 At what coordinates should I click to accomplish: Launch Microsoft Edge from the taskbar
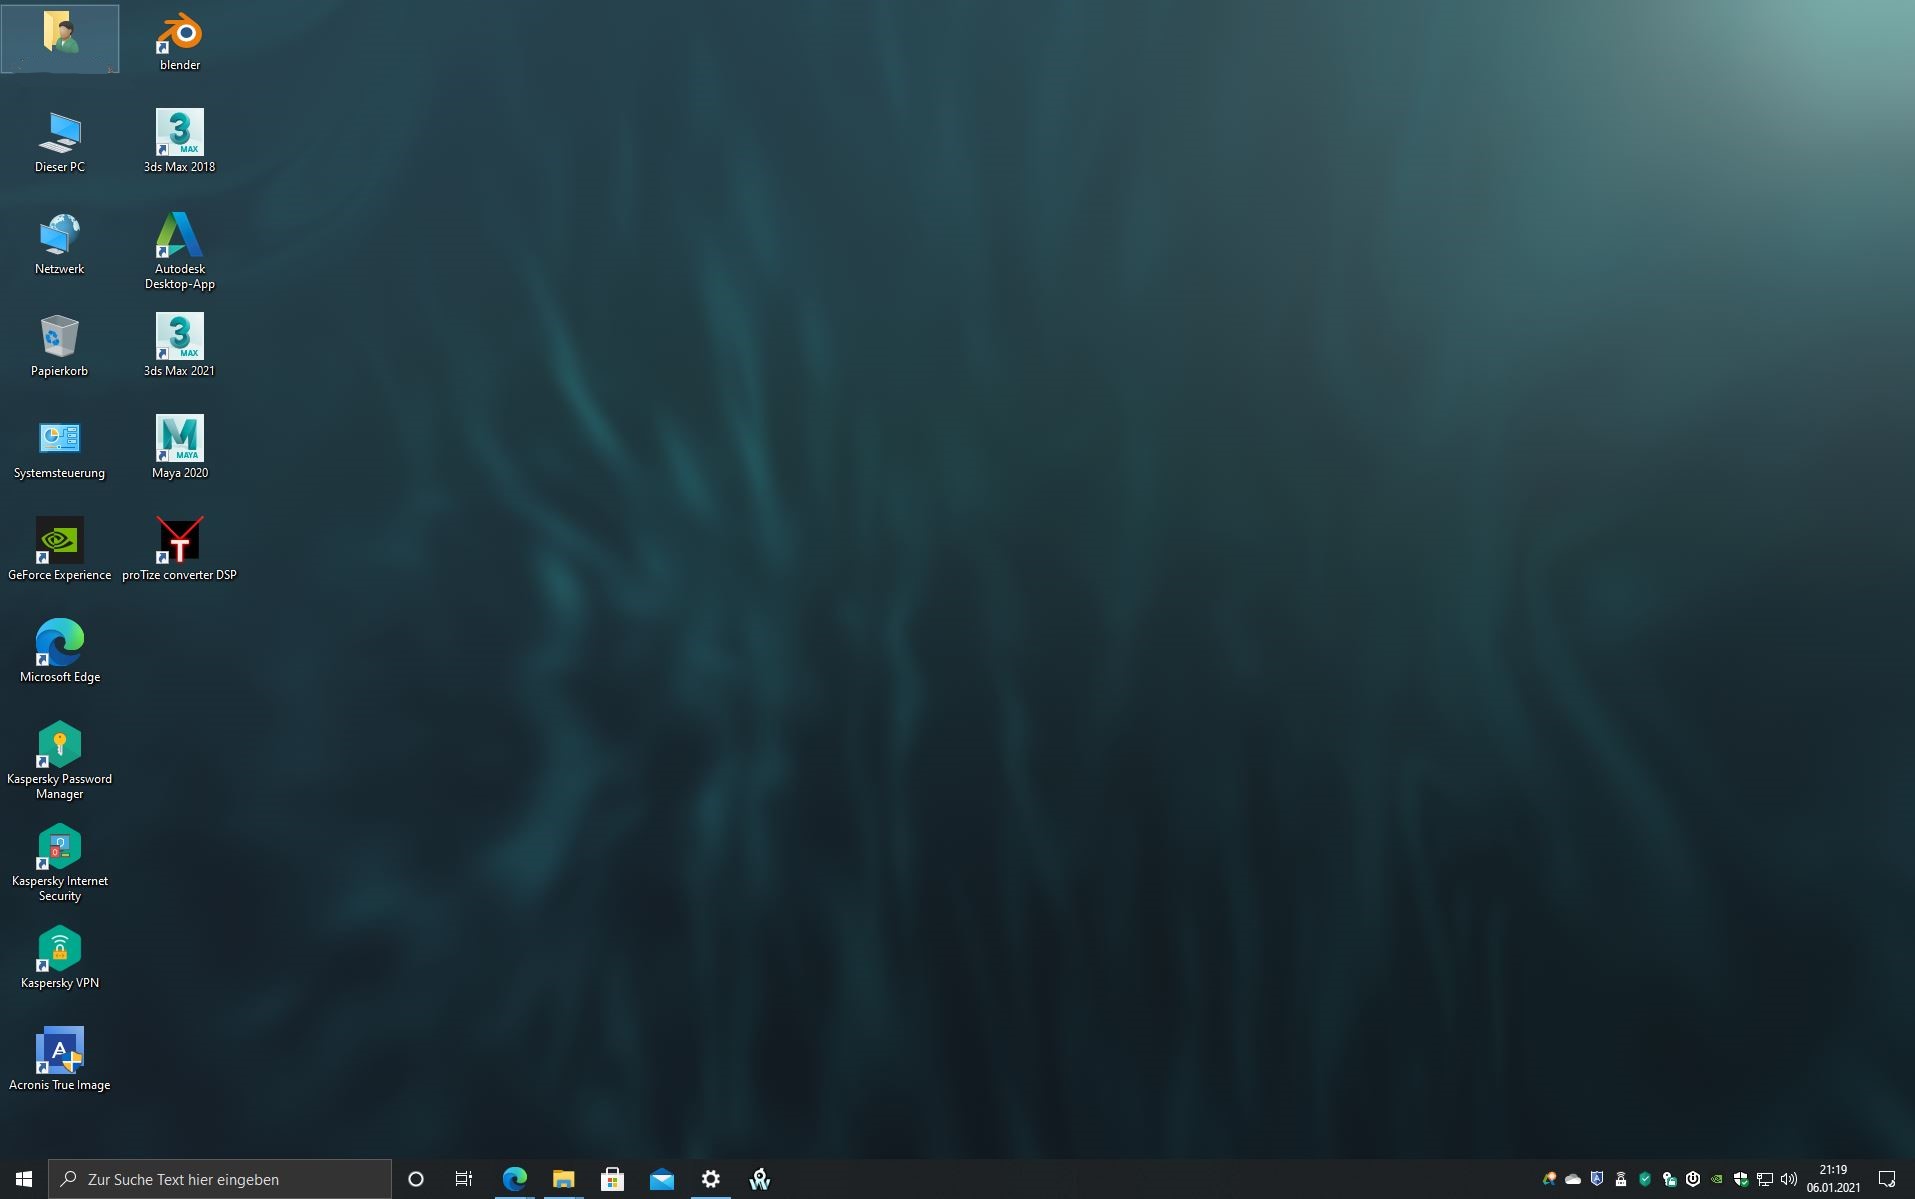[514, 1179]
